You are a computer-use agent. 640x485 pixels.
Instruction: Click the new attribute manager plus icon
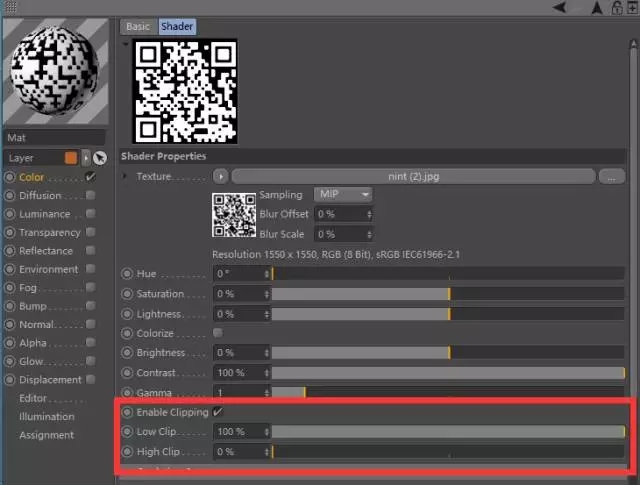click(632, 7)
